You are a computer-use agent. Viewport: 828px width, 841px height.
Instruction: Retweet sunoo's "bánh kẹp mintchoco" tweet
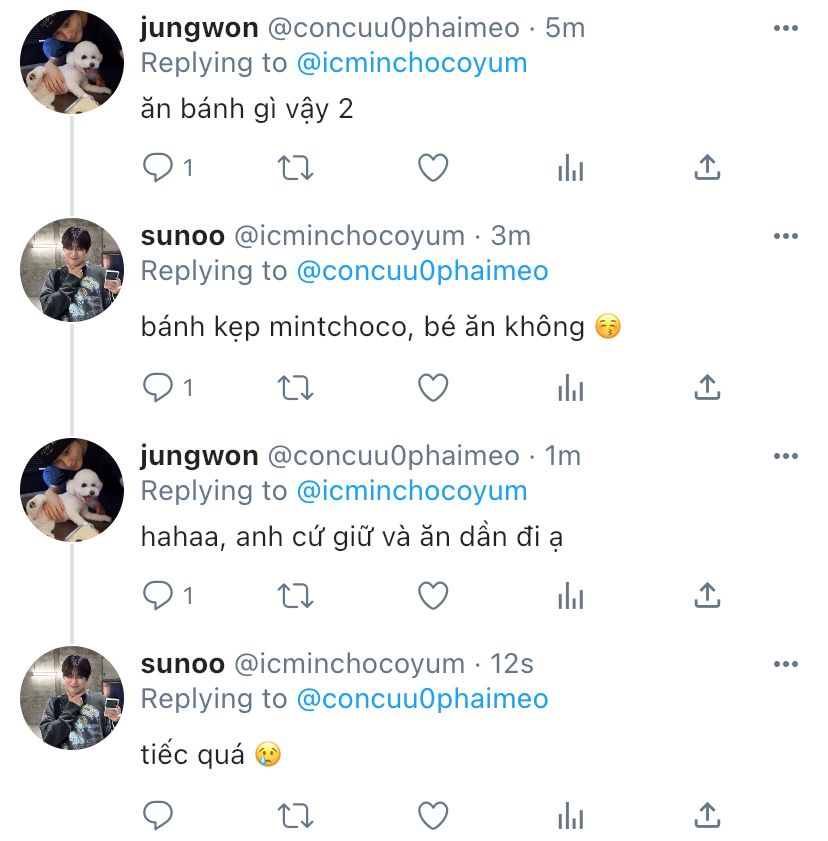(x=295, y=387)
